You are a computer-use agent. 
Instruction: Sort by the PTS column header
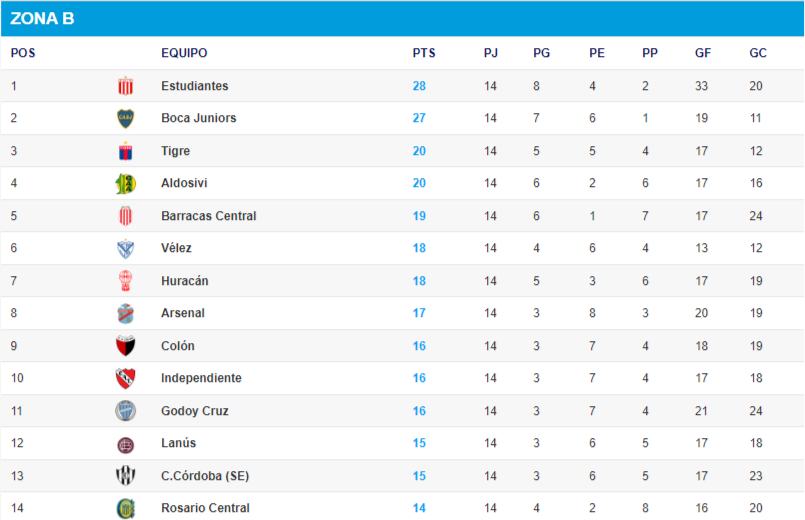424,53
